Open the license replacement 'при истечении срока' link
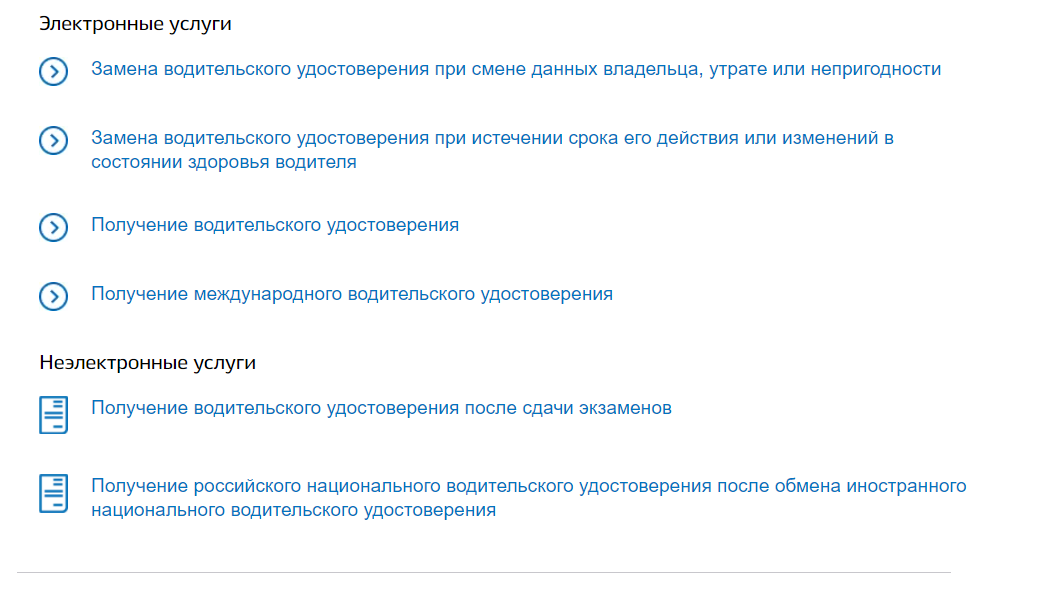Screen dimensions: 1056x610 (492, 138)
